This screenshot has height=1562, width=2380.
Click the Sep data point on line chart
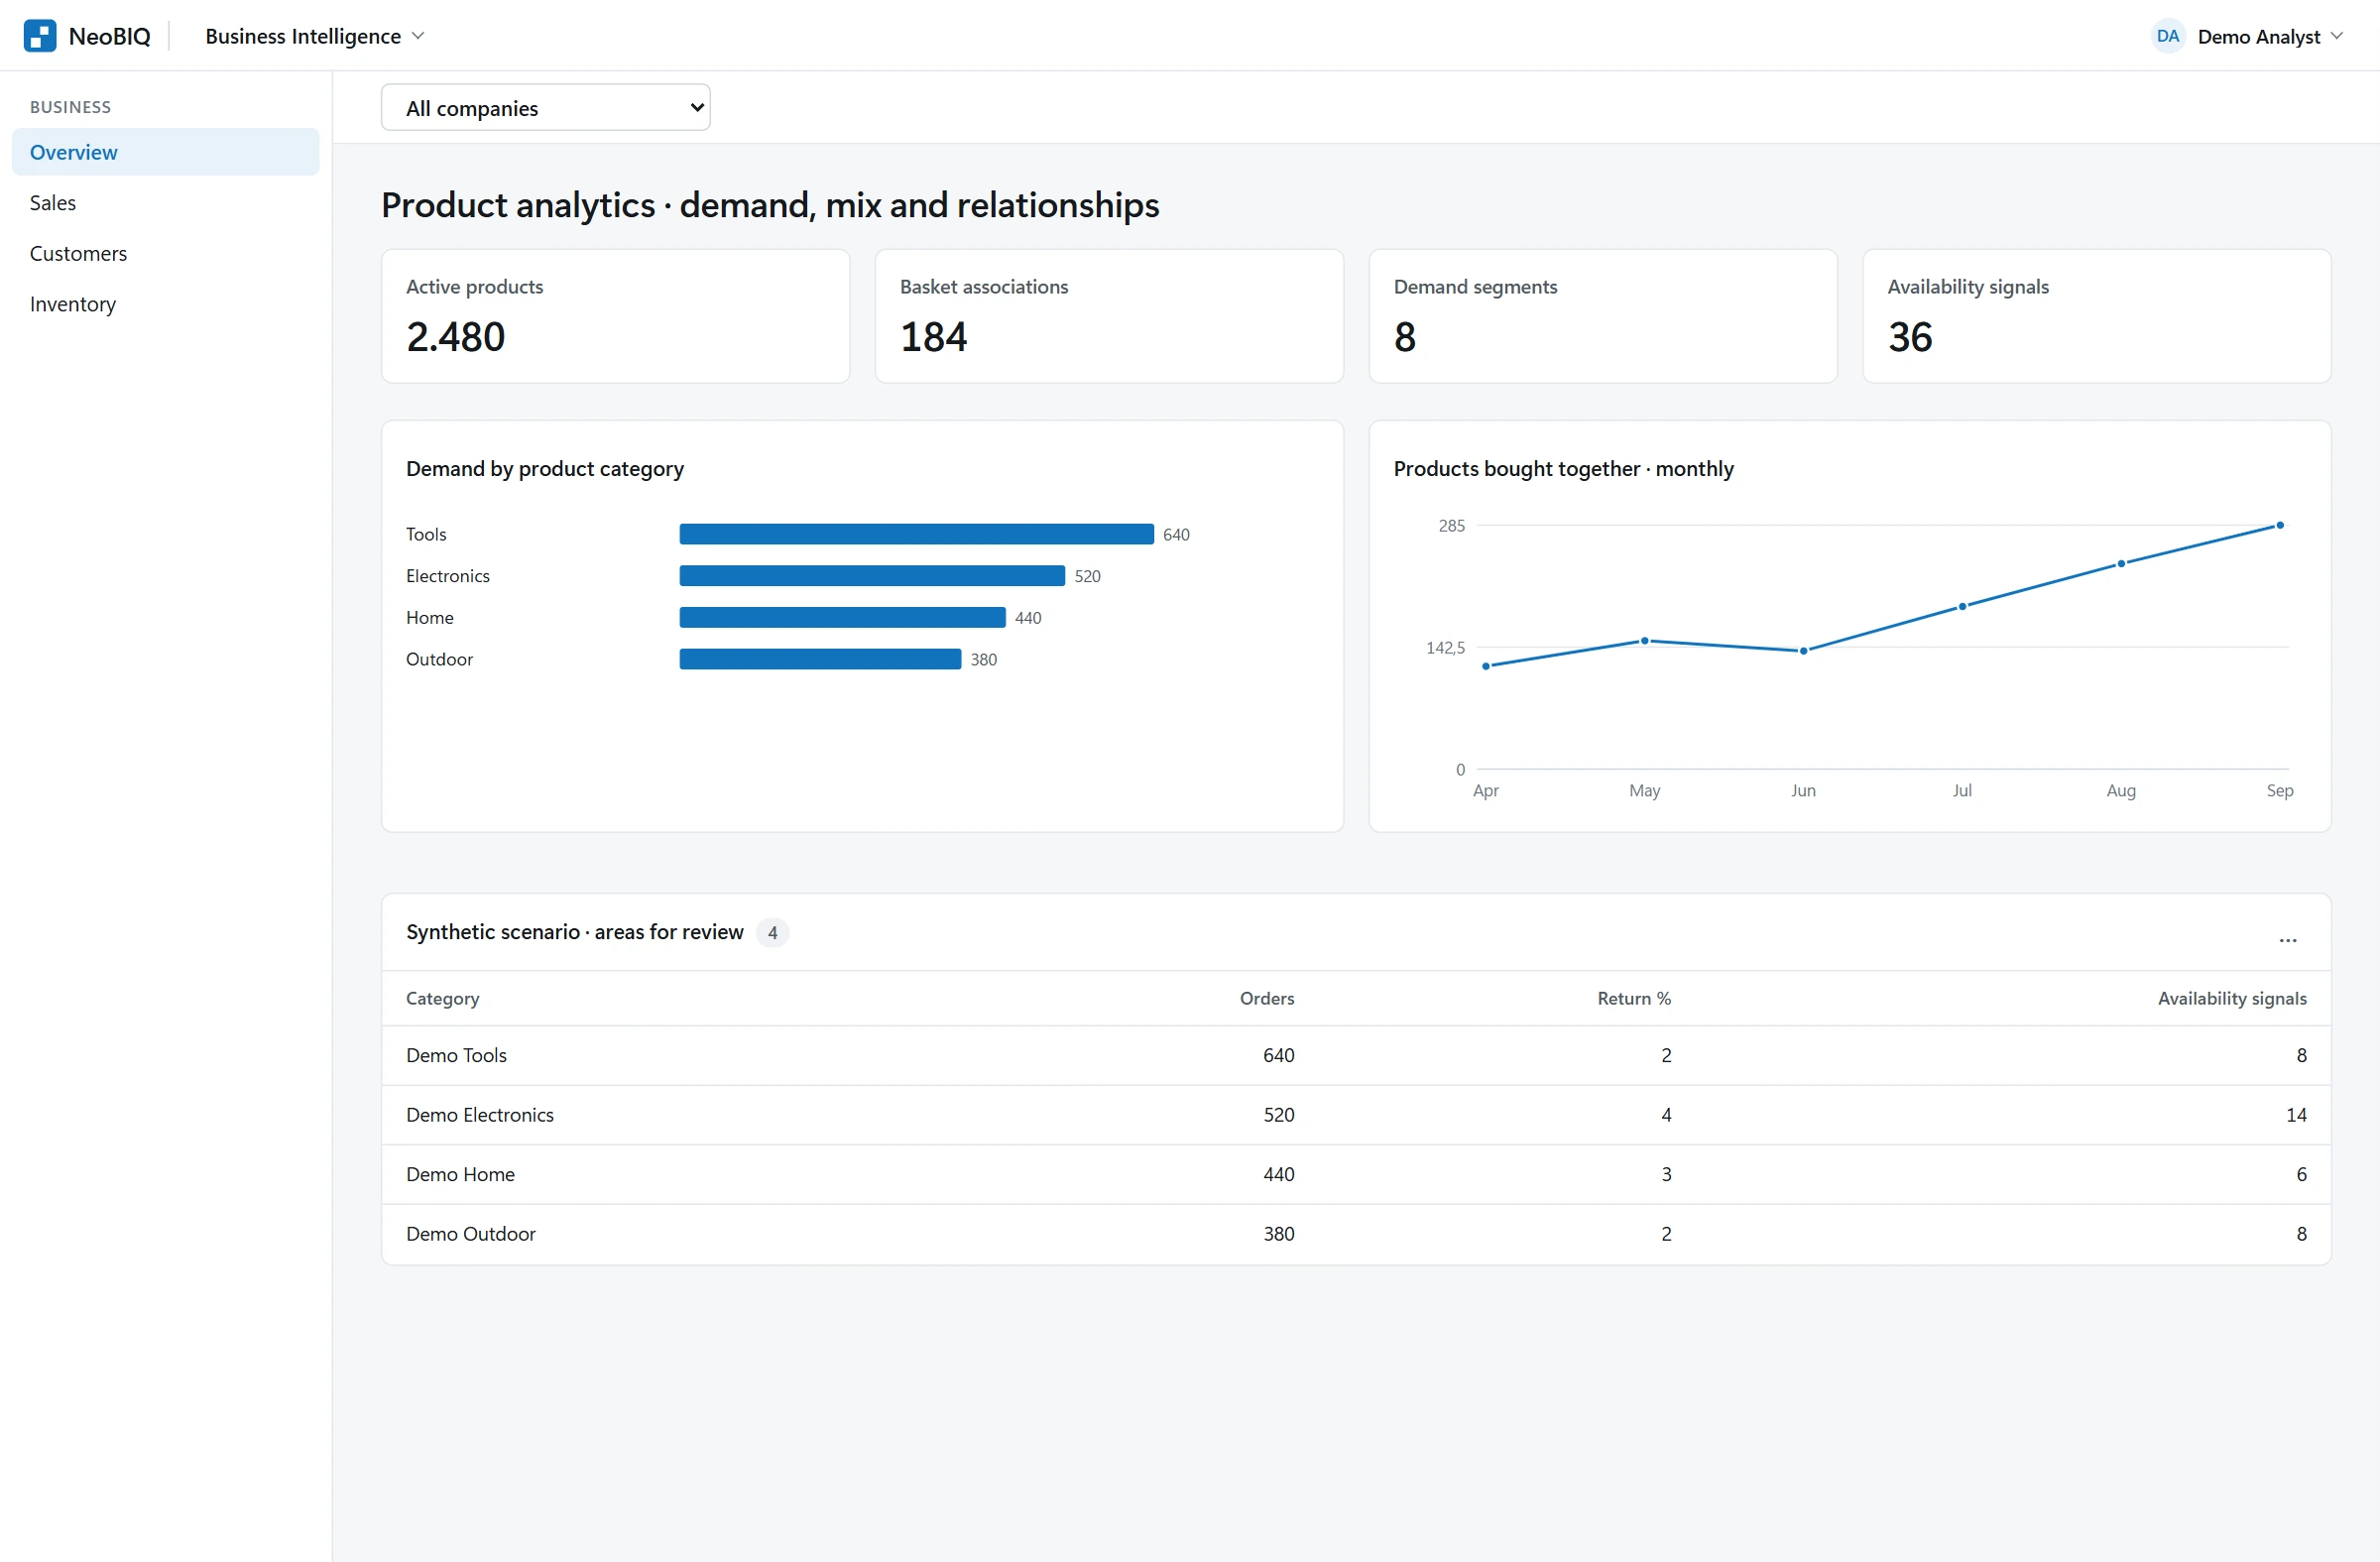2280,525
